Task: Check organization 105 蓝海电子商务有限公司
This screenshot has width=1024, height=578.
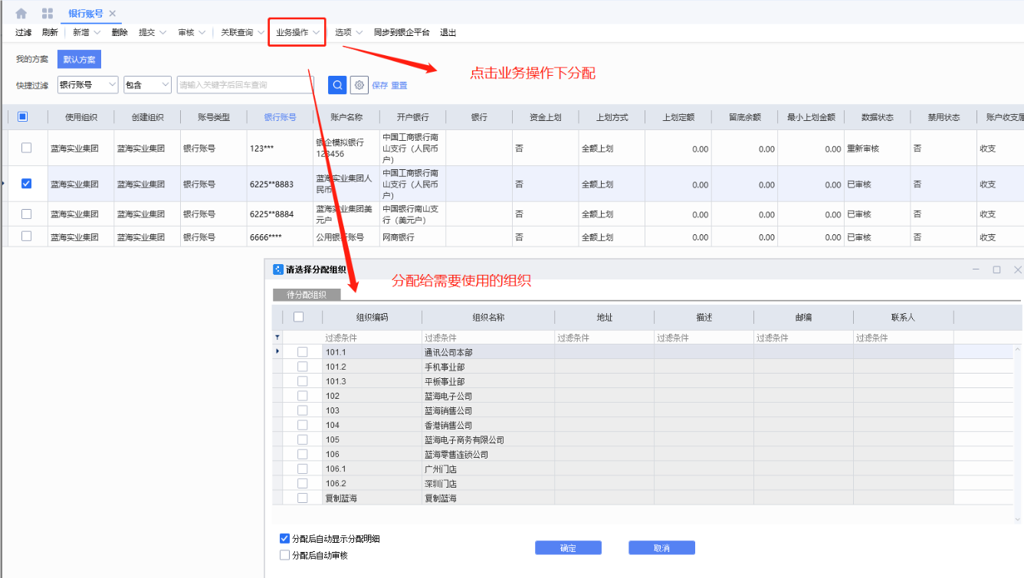Action: click(302, 440)
